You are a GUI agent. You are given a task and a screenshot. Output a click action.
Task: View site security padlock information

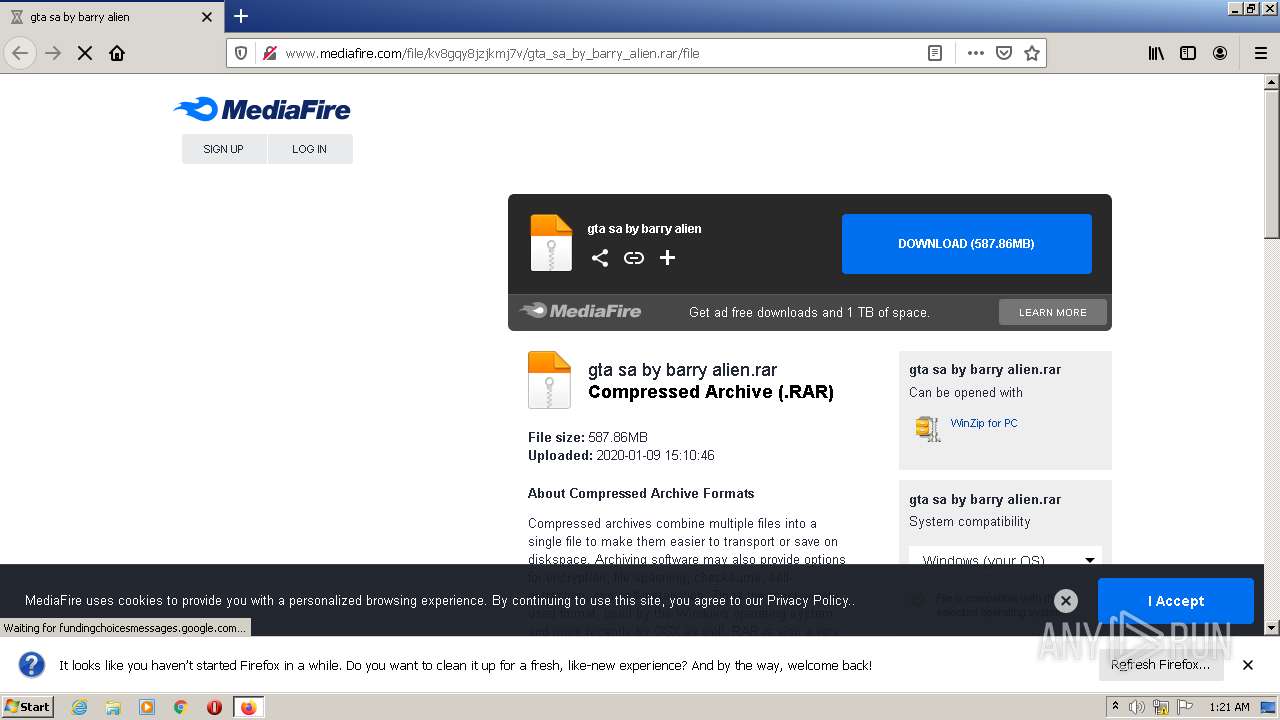click(x=268, y=53)
